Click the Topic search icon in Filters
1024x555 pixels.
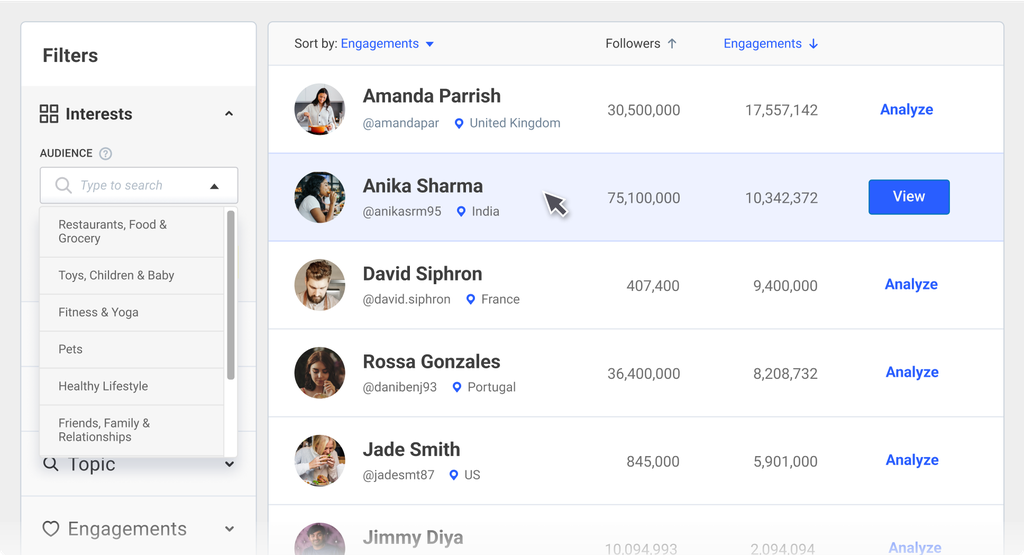pyautogui.click(x=50, y=464)
